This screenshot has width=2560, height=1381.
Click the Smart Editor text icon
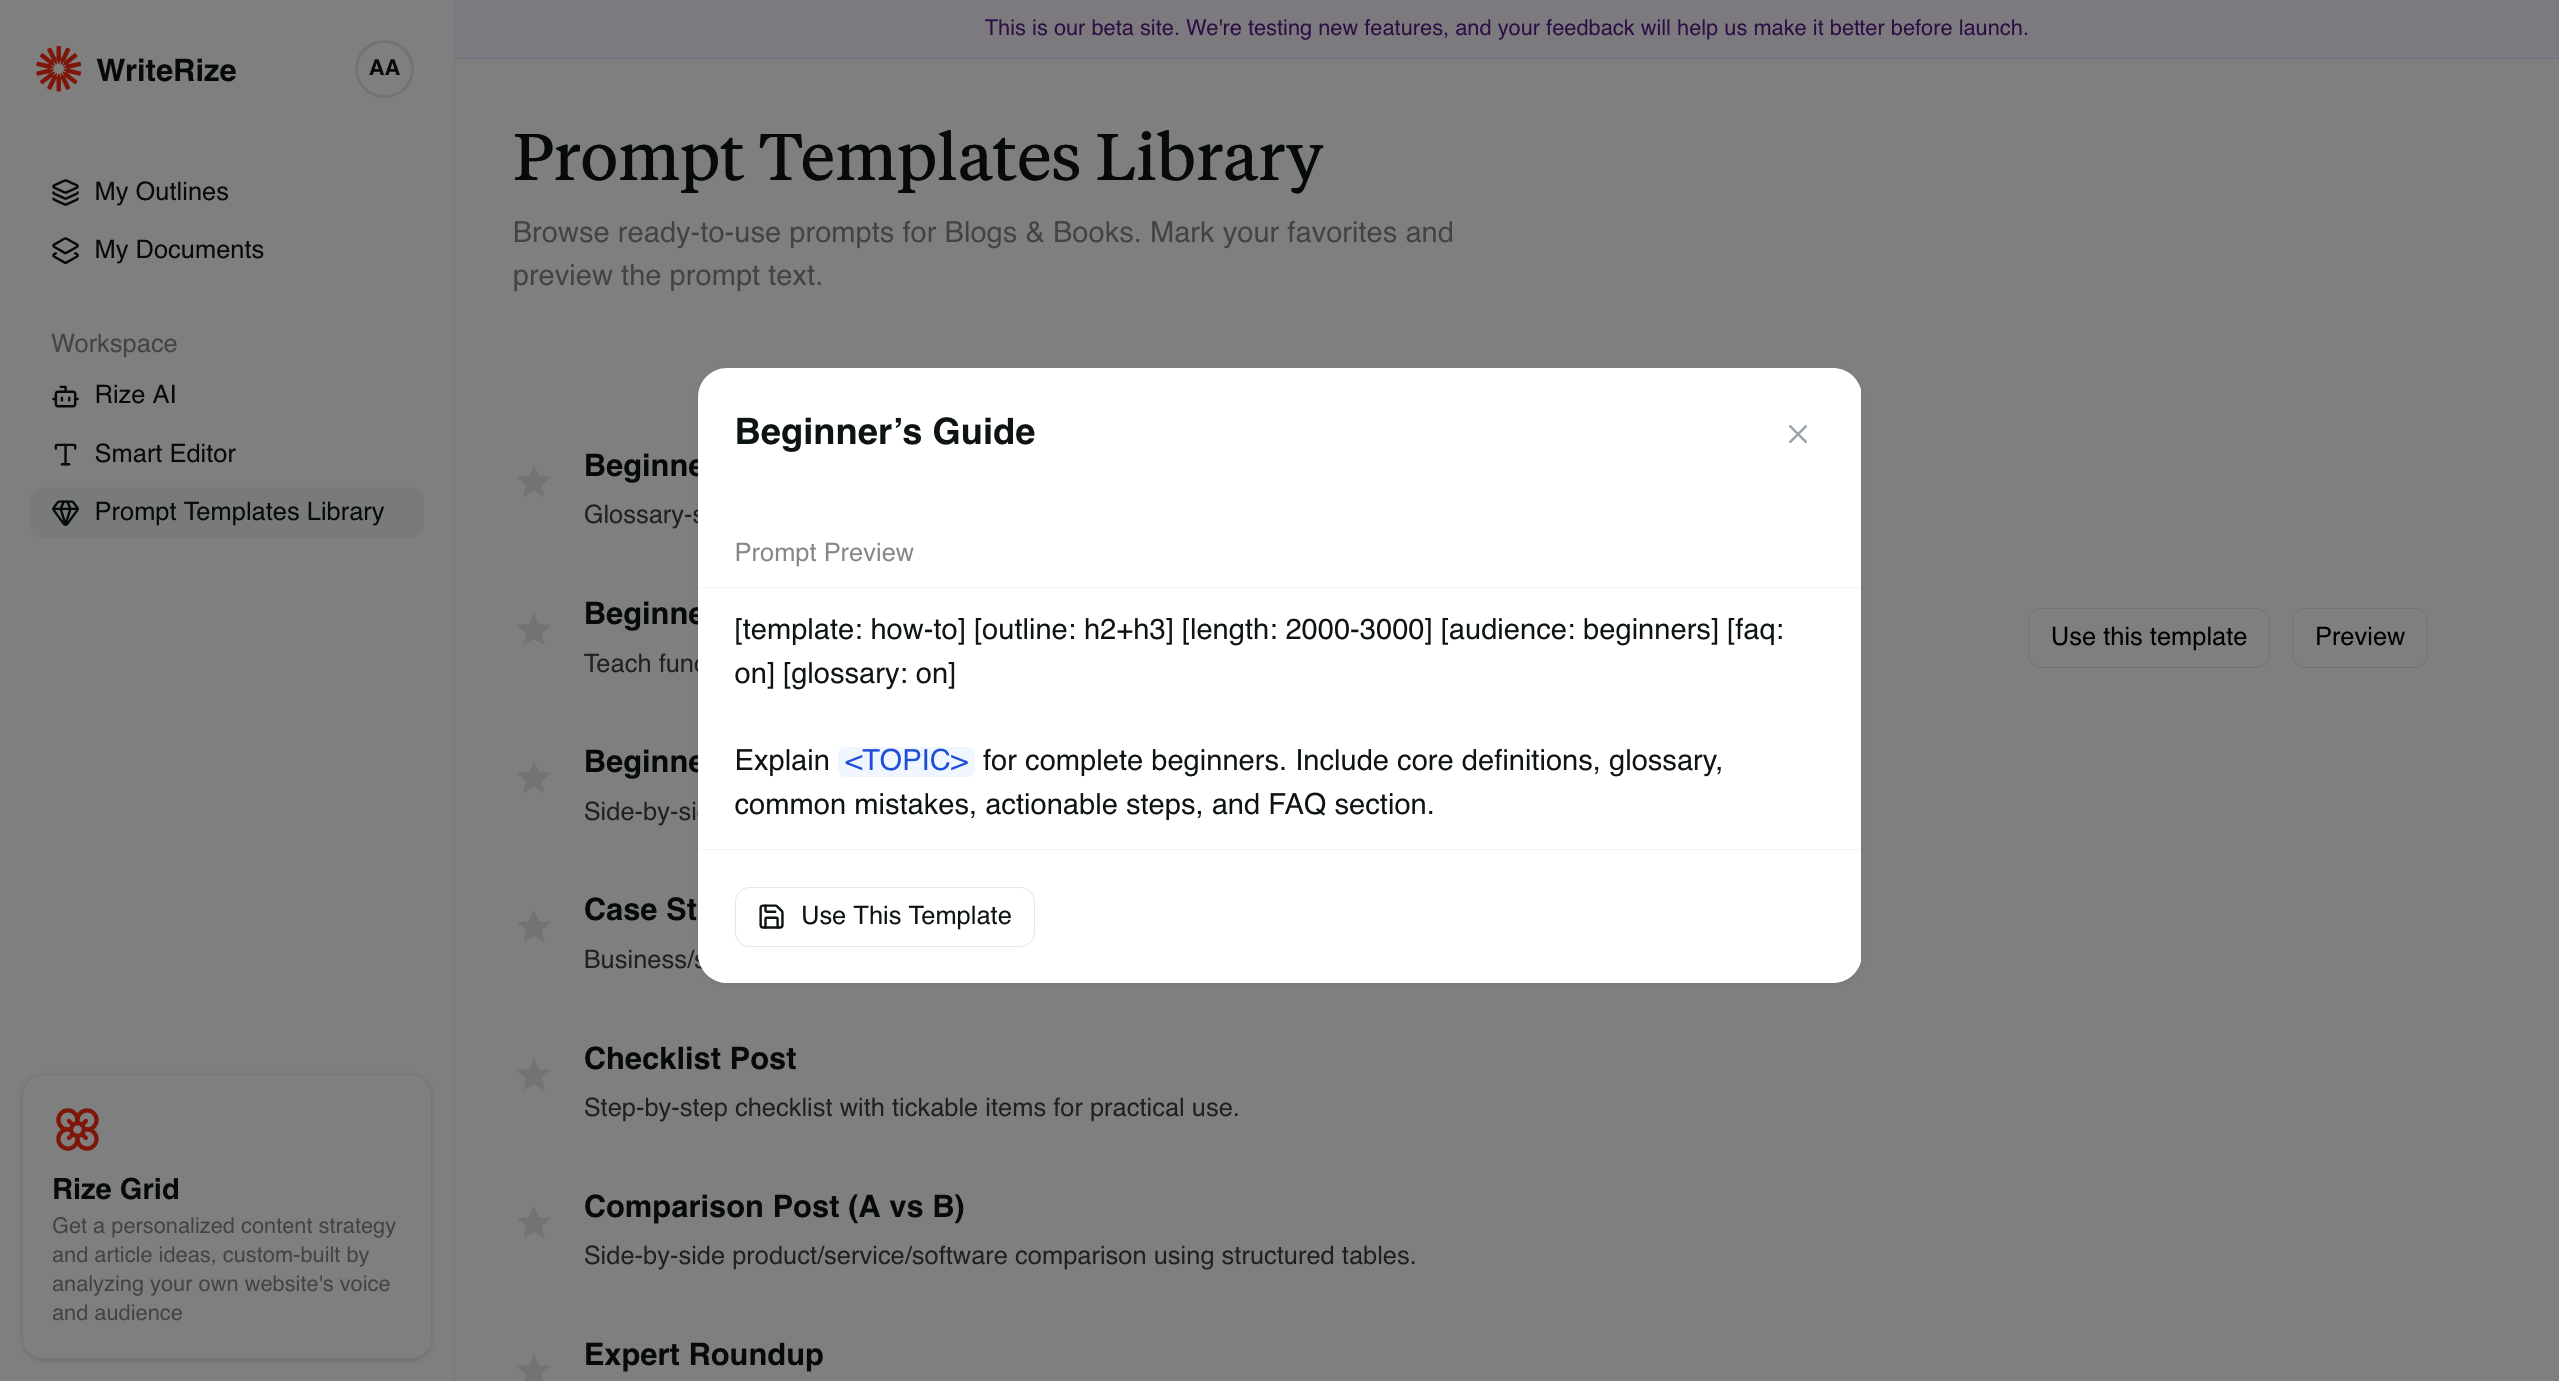tap(65, 455)
